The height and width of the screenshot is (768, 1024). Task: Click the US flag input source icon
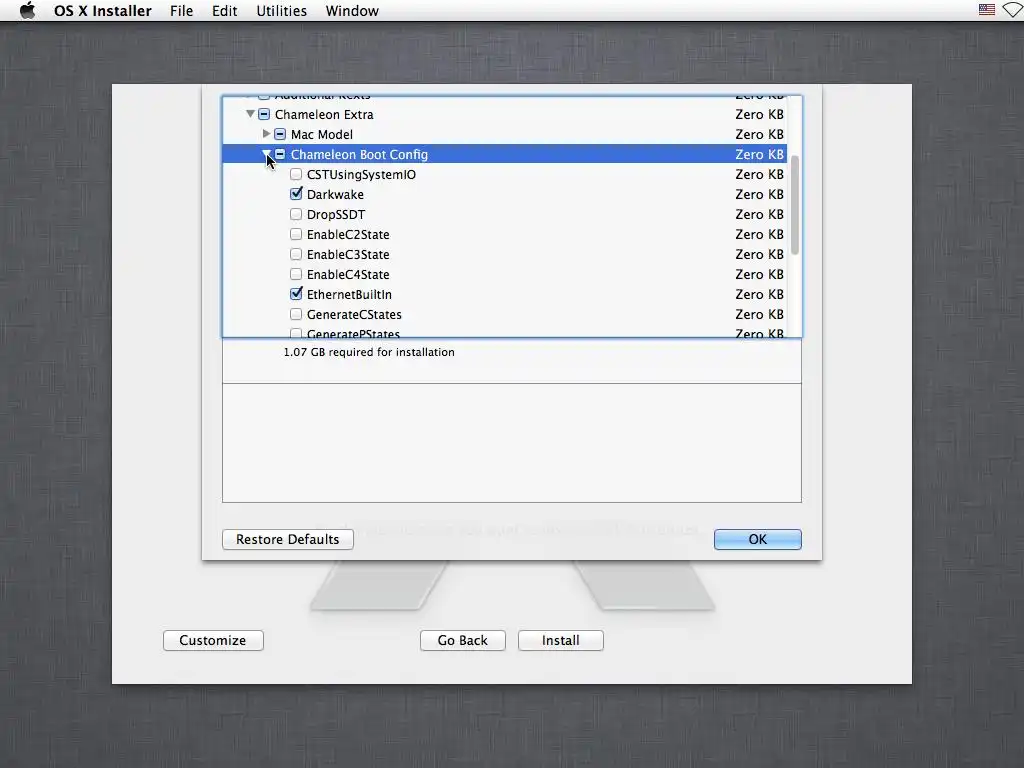[987, 10]
